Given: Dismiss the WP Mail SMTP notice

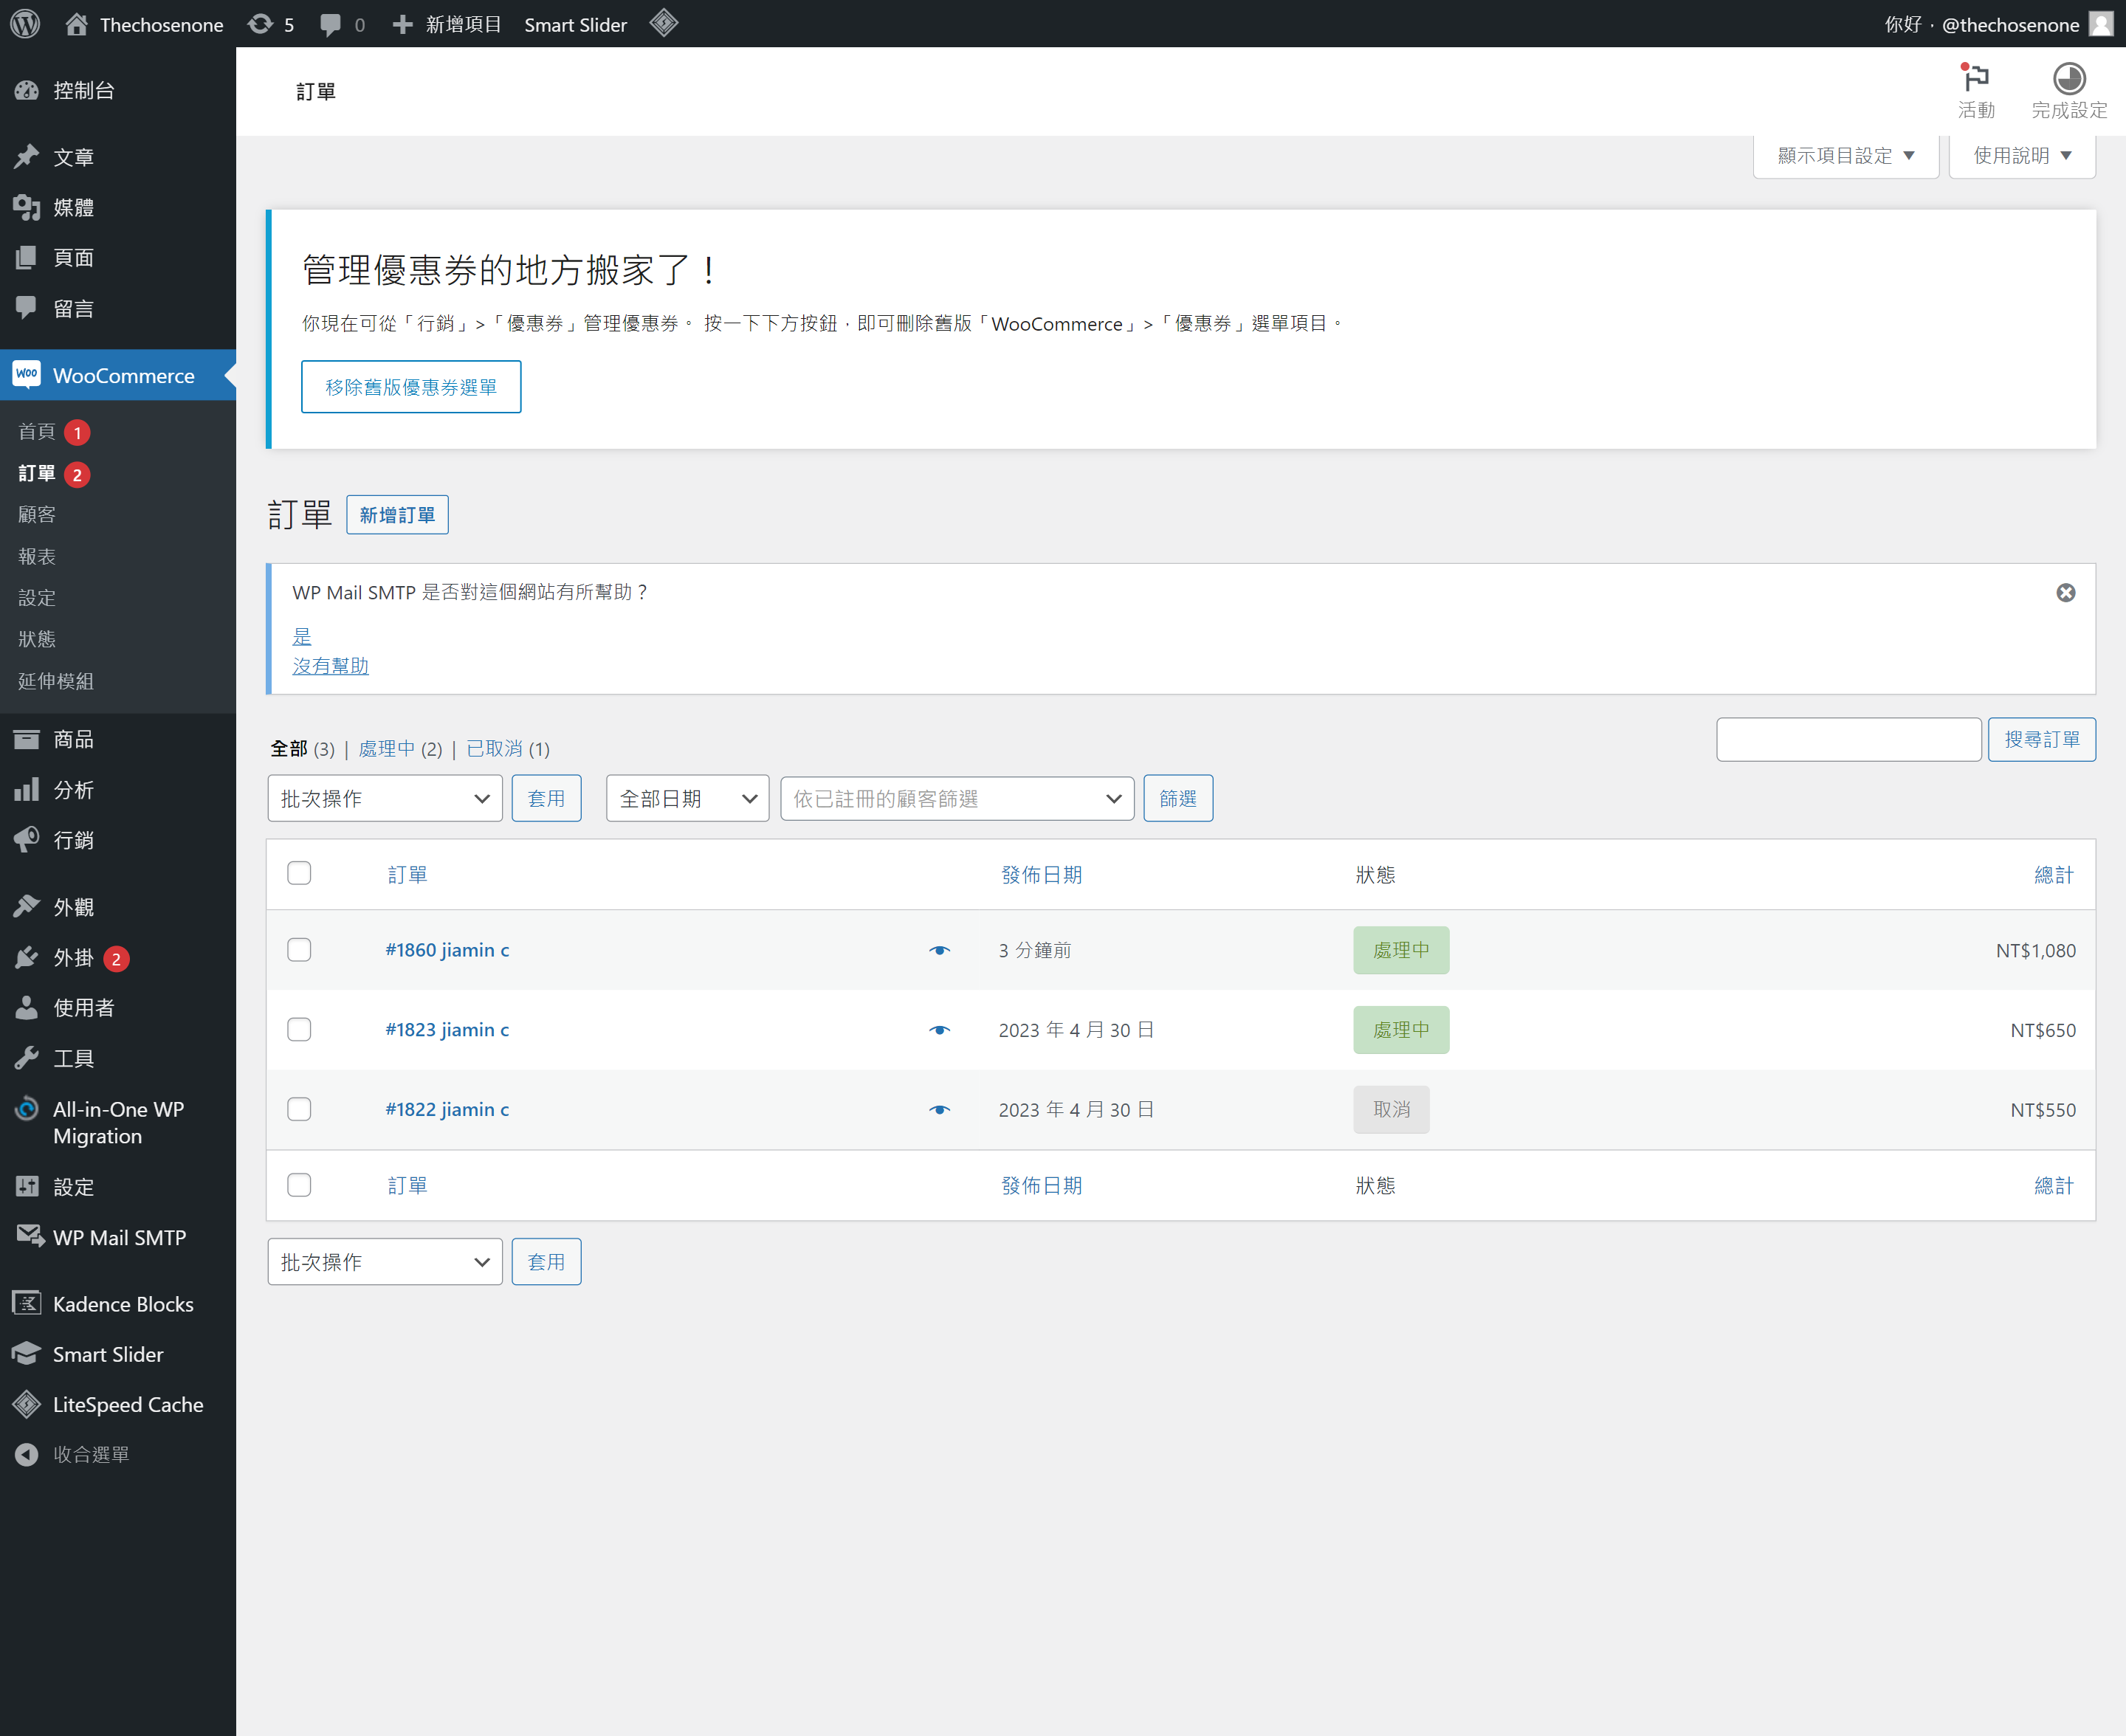Looking at the screenshot, I should pyautogui.click(x=2065, y=593).
